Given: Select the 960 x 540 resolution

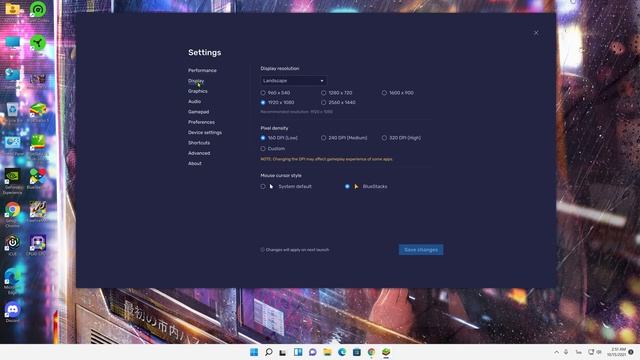Looking at the screenshot, I should pos(275,93).
